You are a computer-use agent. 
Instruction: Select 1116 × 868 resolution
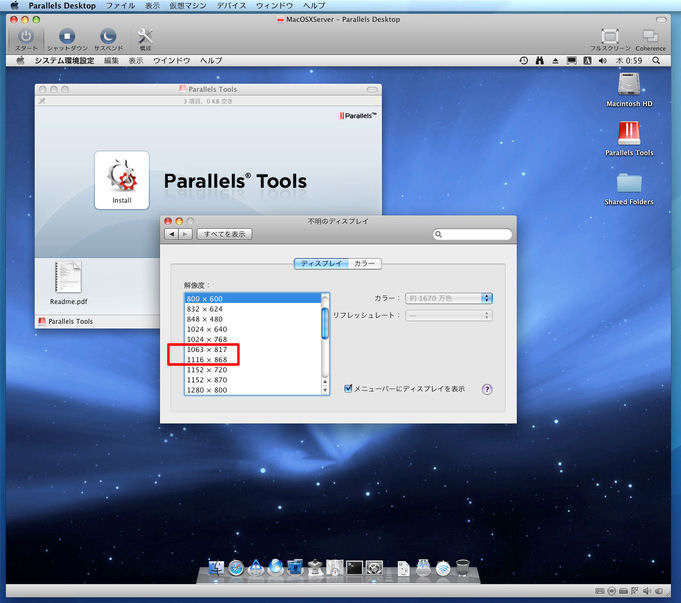click(253, 359)
